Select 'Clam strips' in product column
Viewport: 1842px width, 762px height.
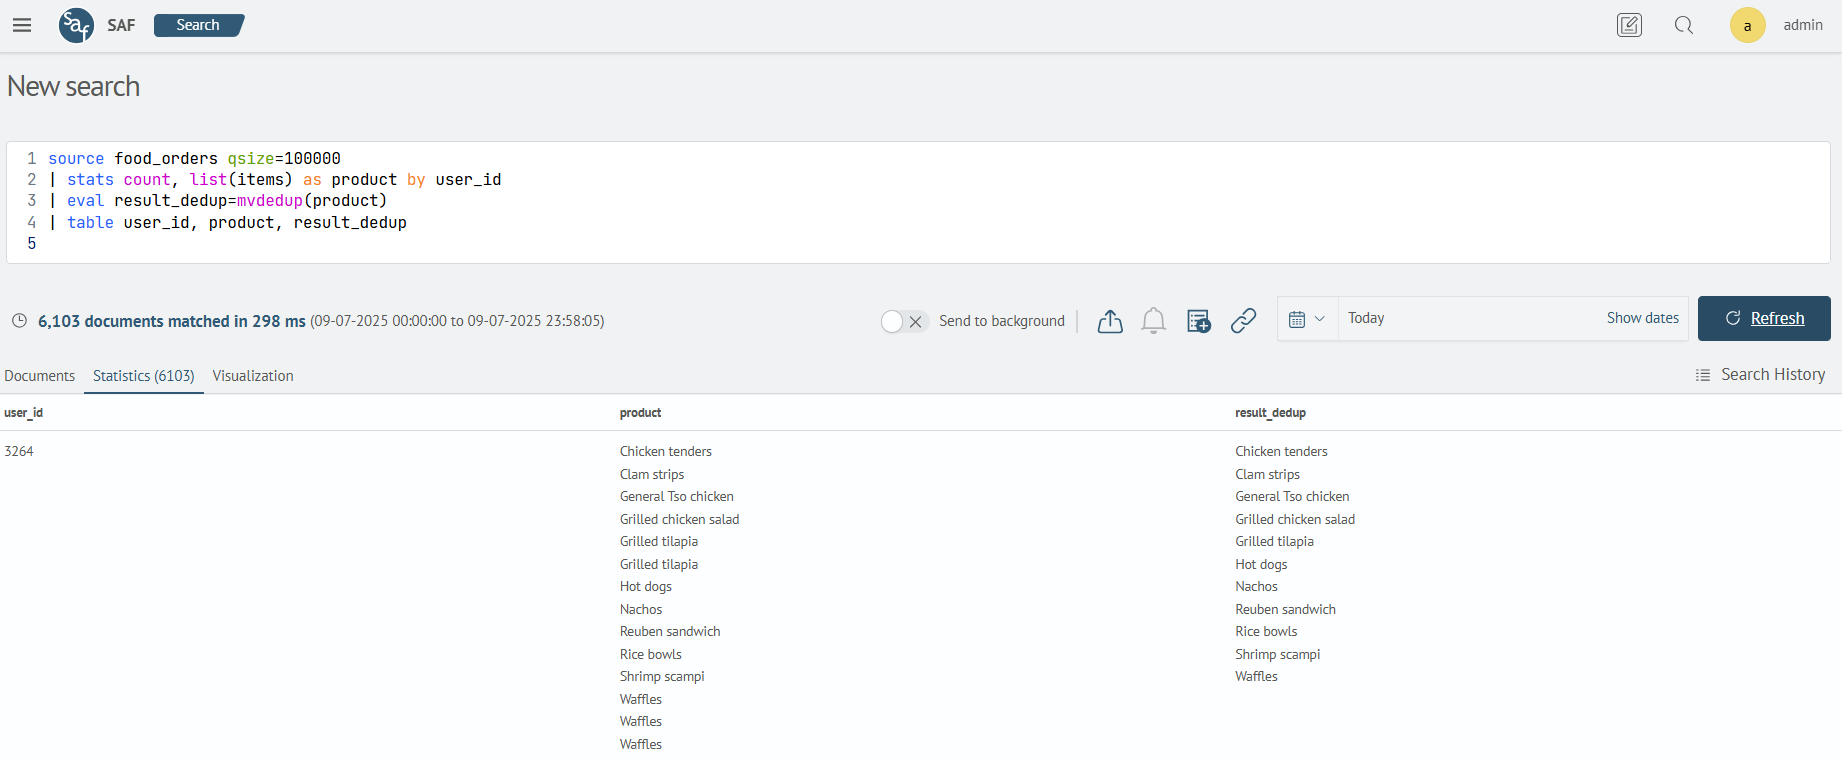coord(652,475)
